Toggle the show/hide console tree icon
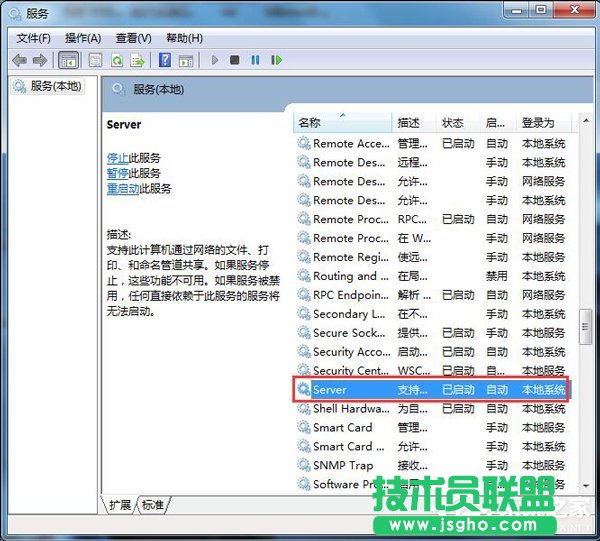 click(68, 60)
